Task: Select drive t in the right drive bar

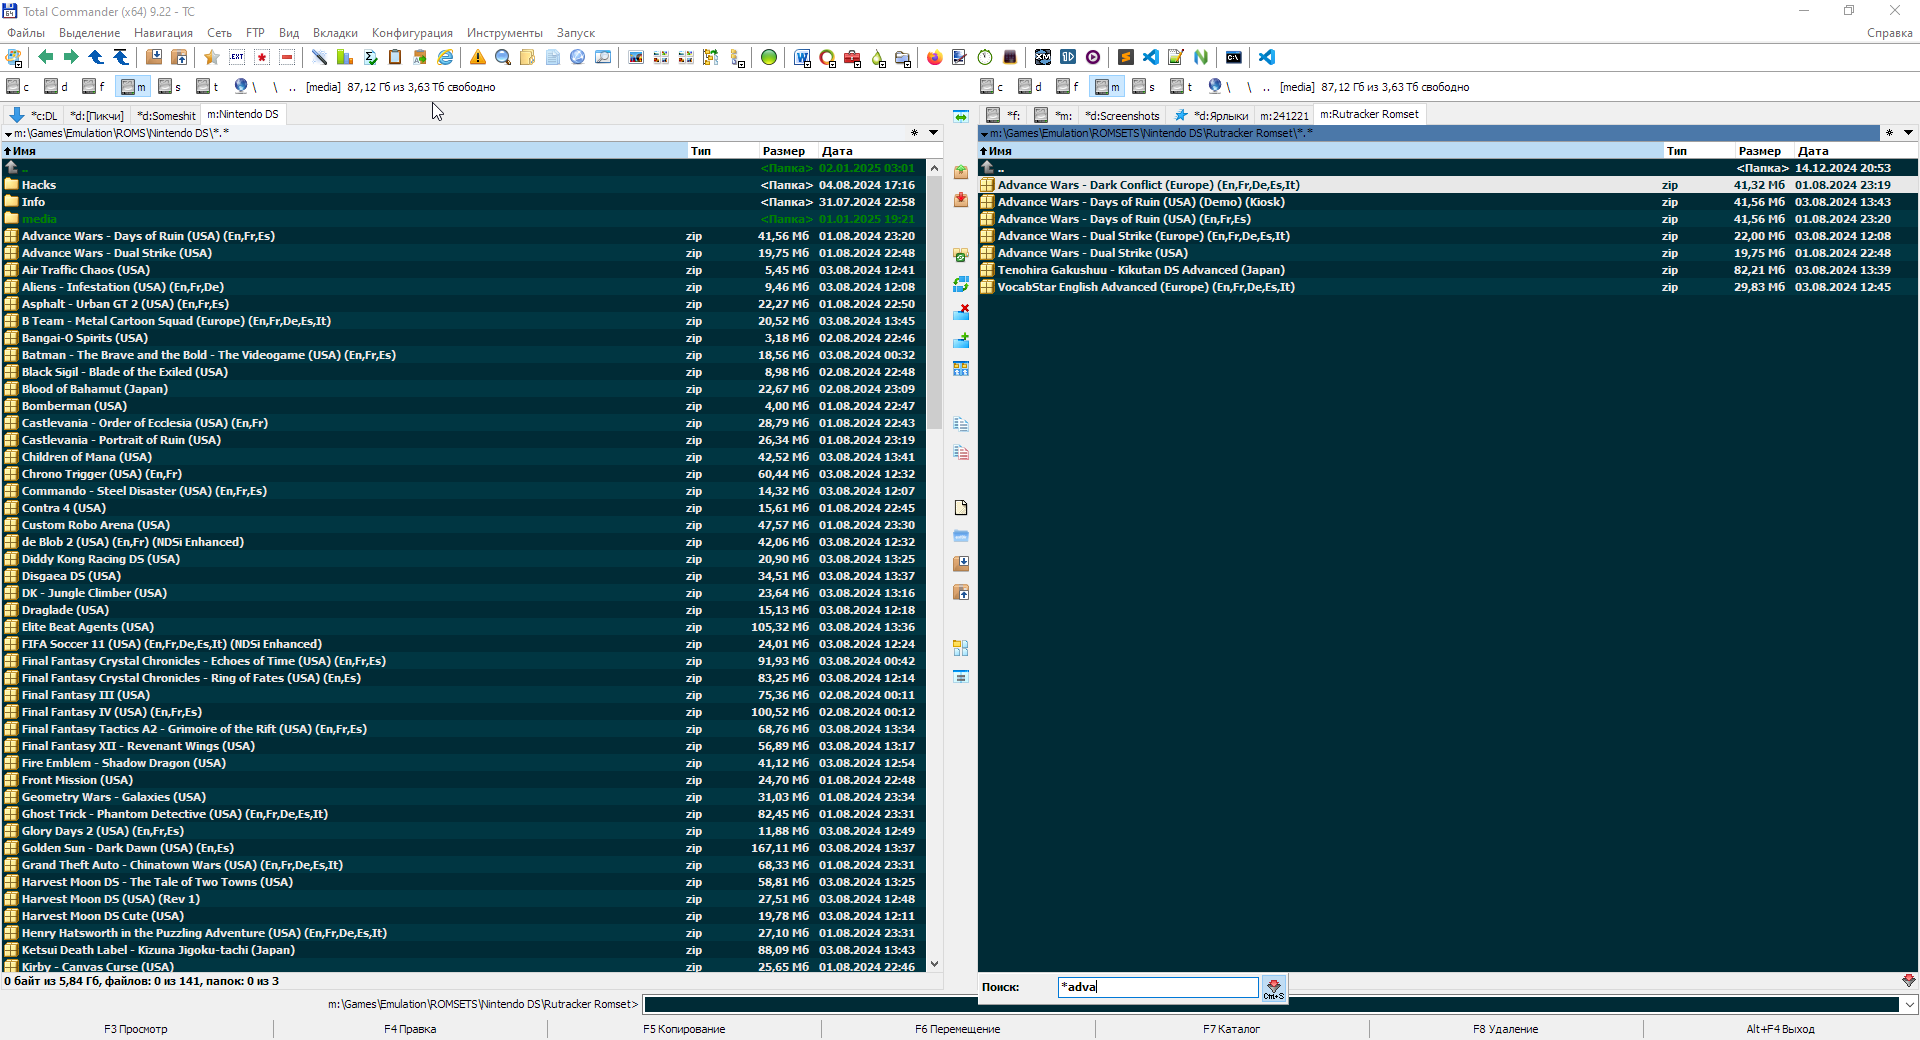Action: click(x=1182, y=87)
